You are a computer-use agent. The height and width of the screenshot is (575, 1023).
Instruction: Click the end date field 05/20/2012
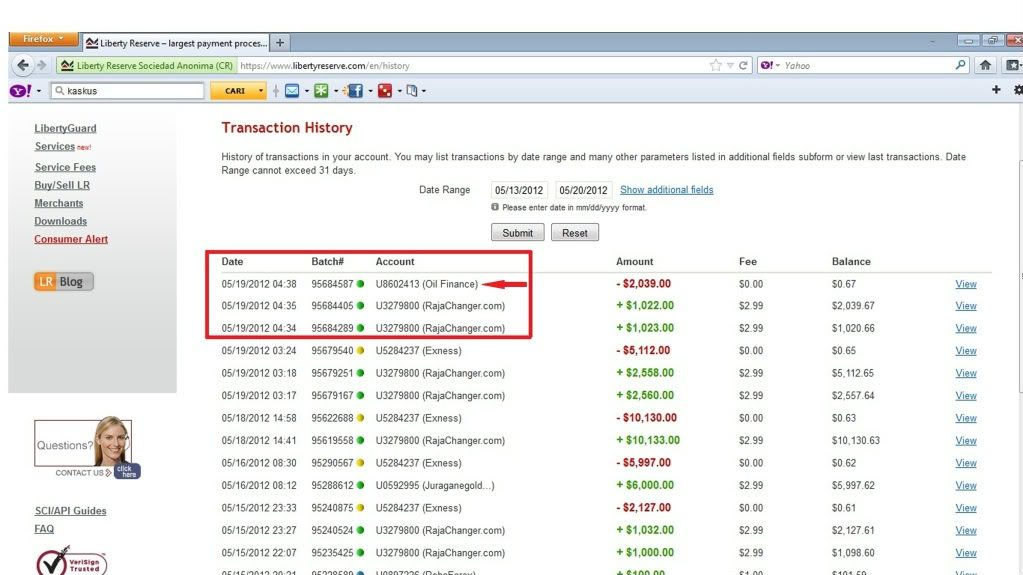point(583,190)
